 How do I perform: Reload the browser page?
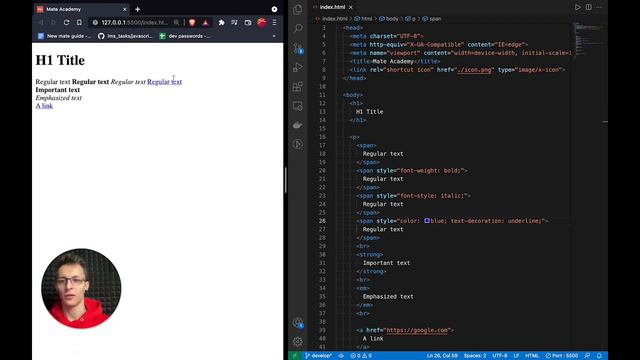click(x=66, y=22)
